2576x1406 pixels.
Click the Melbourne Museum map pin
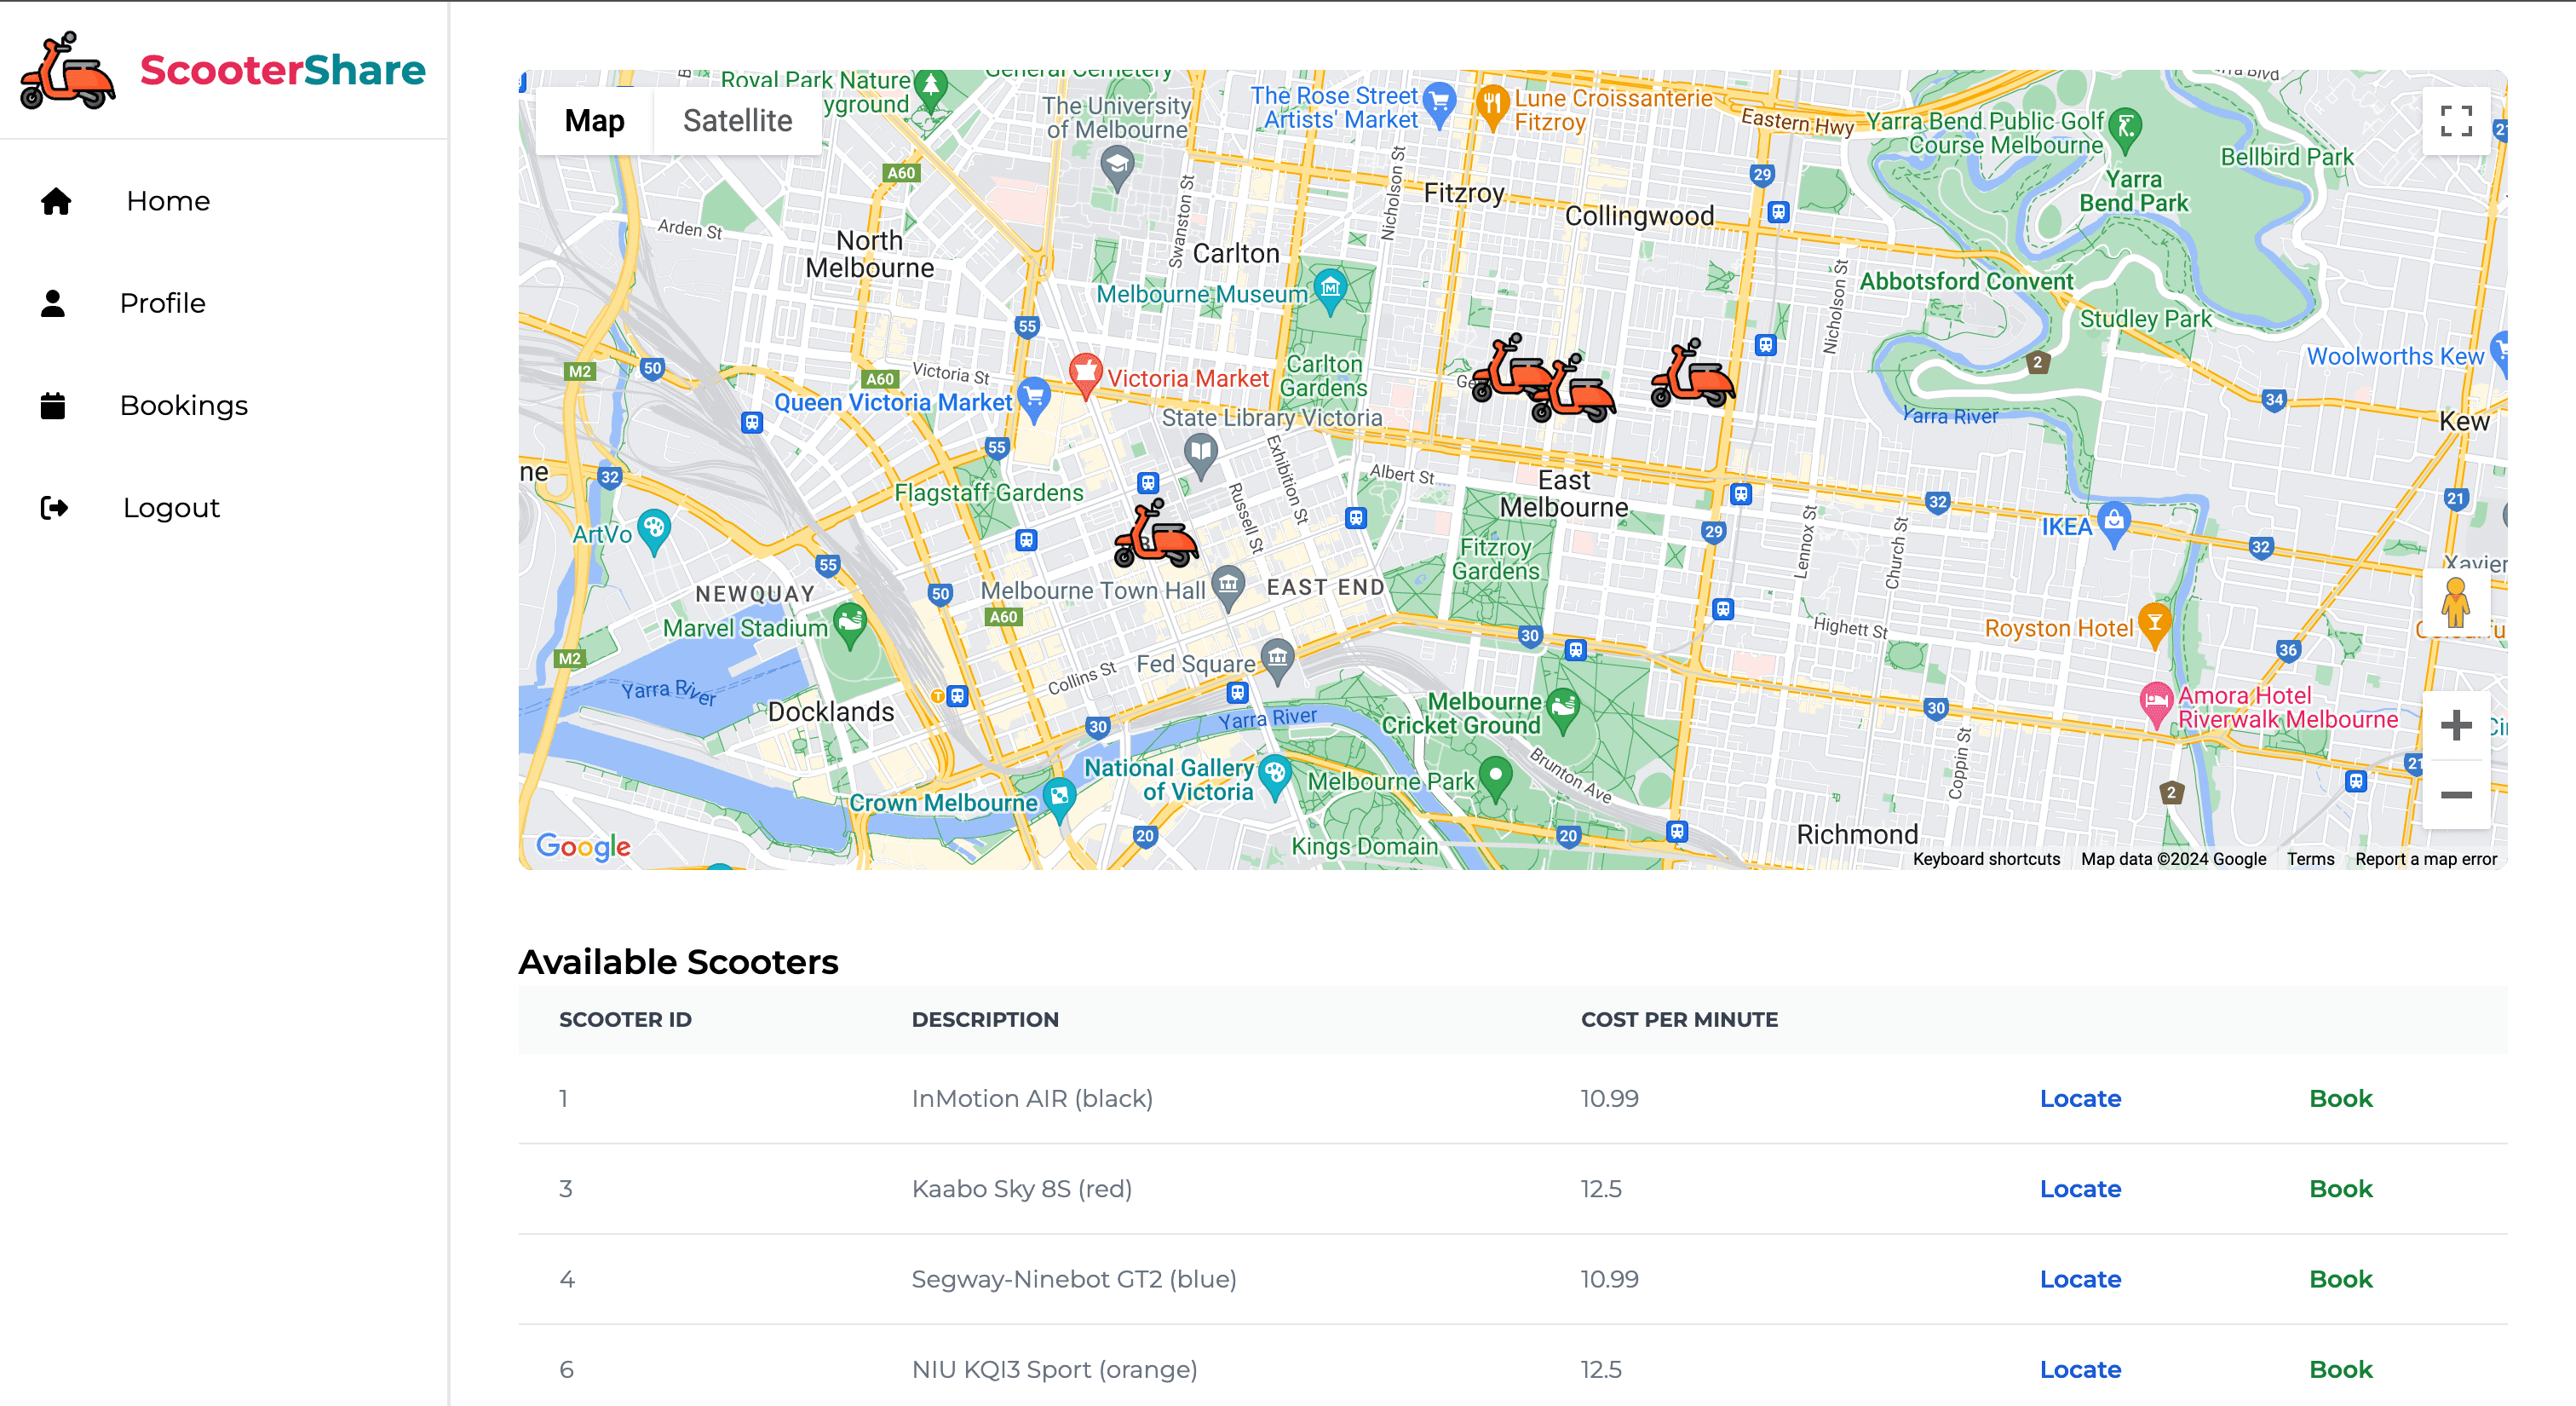pyautogui.click(x=1329, y=291)
